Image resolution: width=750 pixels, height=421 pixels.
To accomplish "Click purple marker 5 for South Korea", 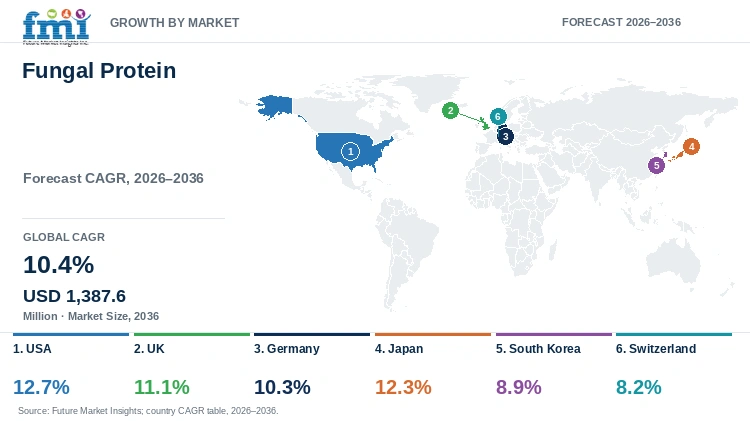I will [656, 166].
